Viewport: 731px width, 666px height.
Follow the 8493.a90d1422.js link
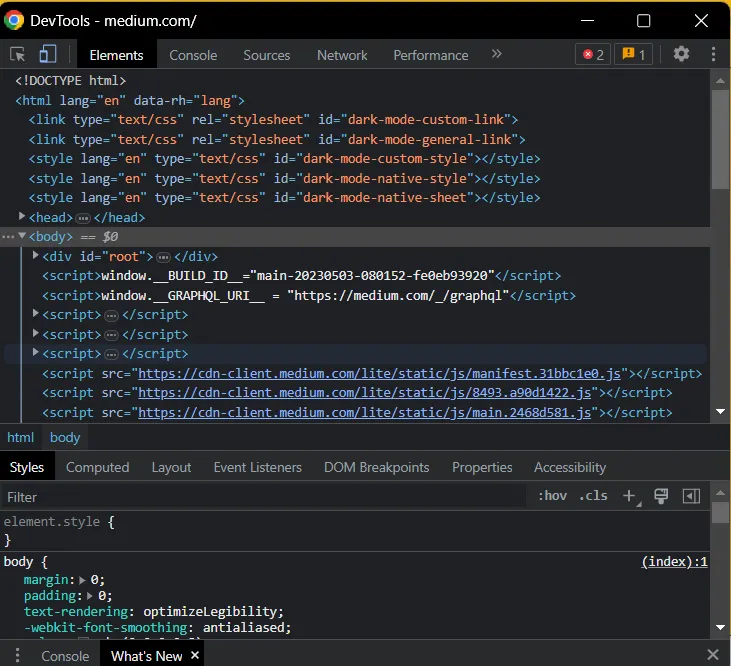coord(365,393)
